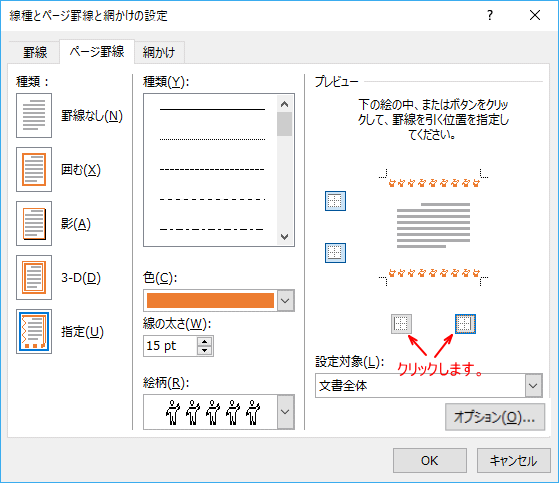Select the 影 (shadow) border style icon
The width and height of the screenshot is (559, 483).
[x=34, y=223]
